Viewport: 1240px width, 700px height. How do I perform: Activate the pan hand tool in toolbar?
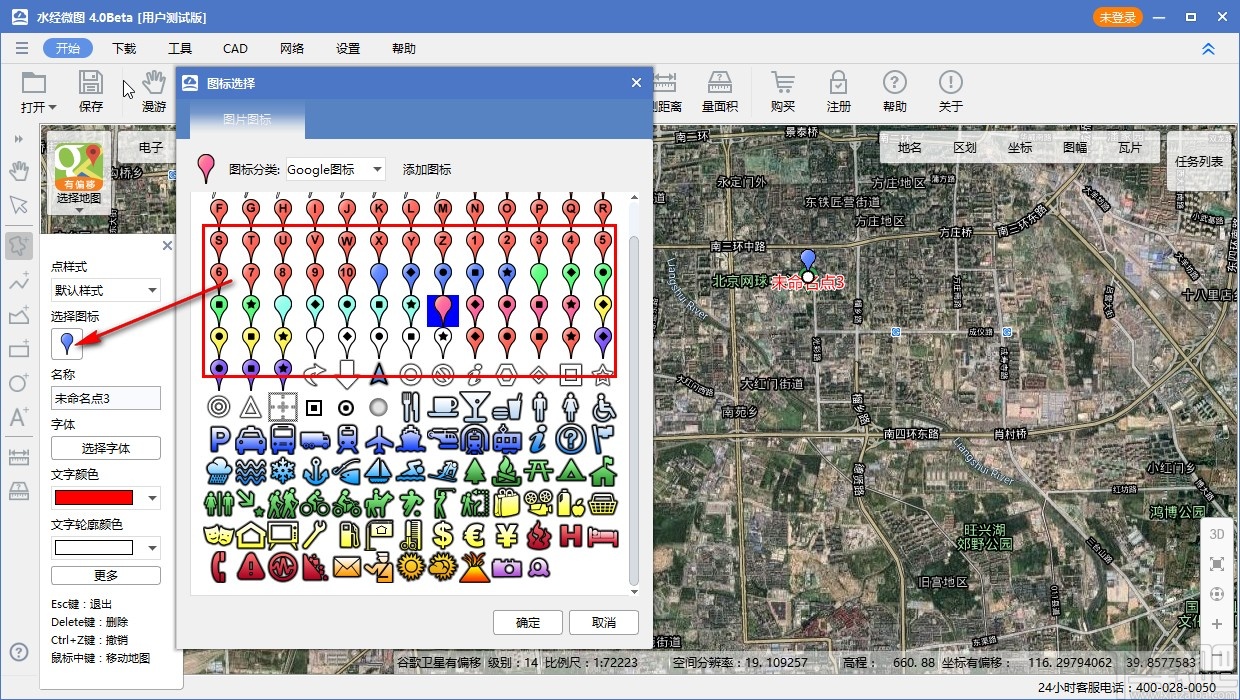(154, 92)
